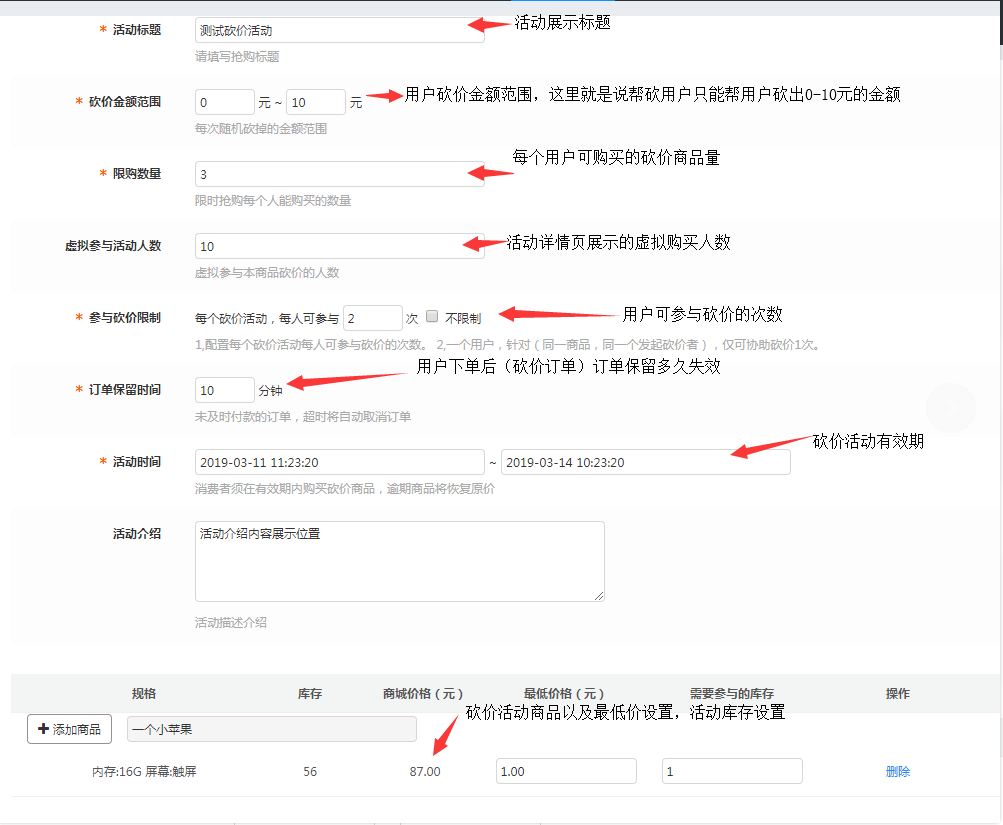The height and width of the screenshot is (825, 1003).
Task: Click the bargain participation count field showing 2
Action: click(x=372, y=317)
